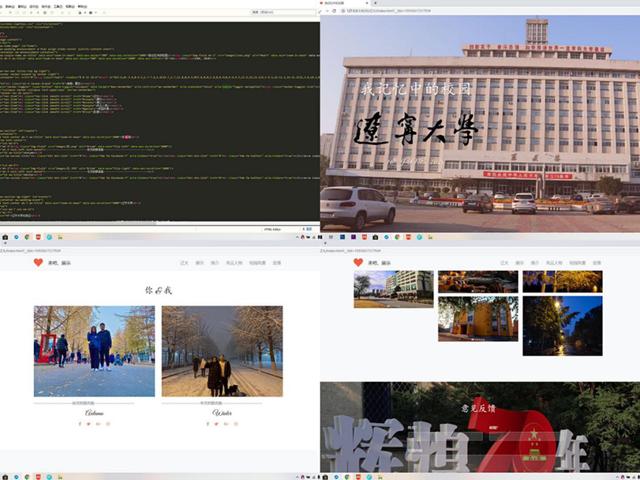Click the 校园风景 nav link on the couple photos page
Viewport: 640px width, 480px height.
[x=258, y=263]
